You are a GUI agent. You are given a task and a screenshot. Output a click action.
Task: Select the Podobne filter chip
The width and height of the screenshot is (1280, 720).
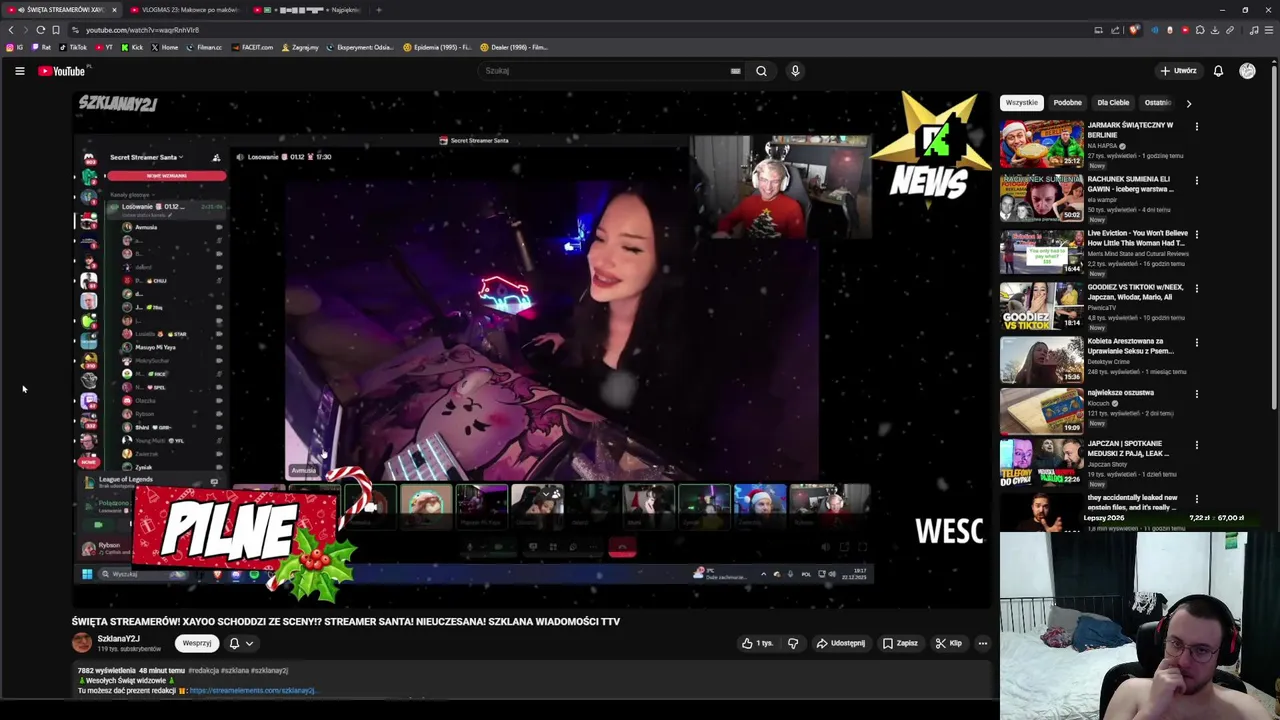(1067, 103)
